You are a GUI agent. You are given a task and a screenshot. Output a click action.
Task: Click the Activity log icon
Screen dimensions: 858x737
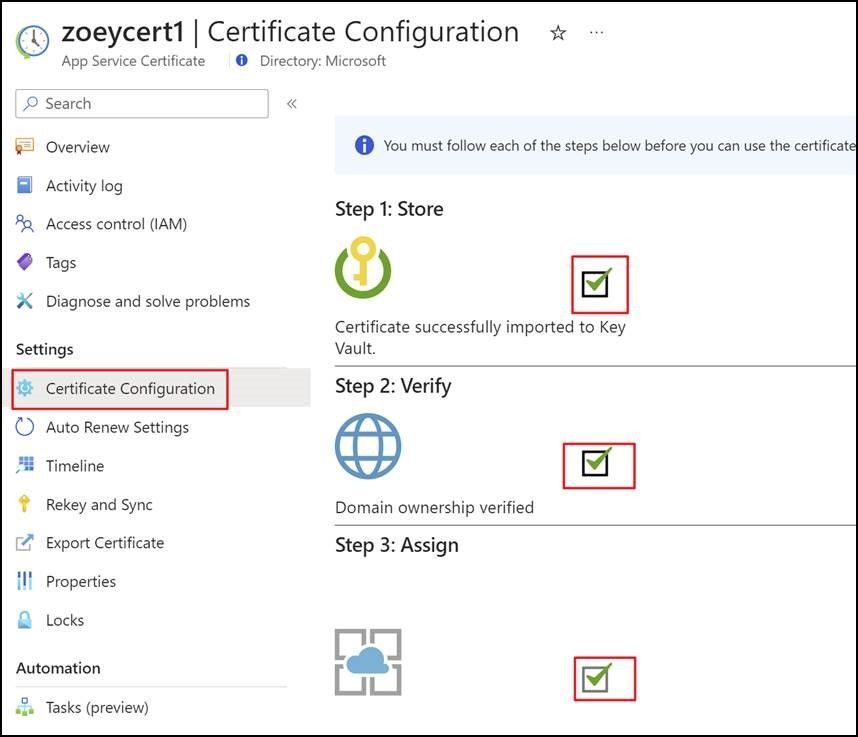coord(25,185)
